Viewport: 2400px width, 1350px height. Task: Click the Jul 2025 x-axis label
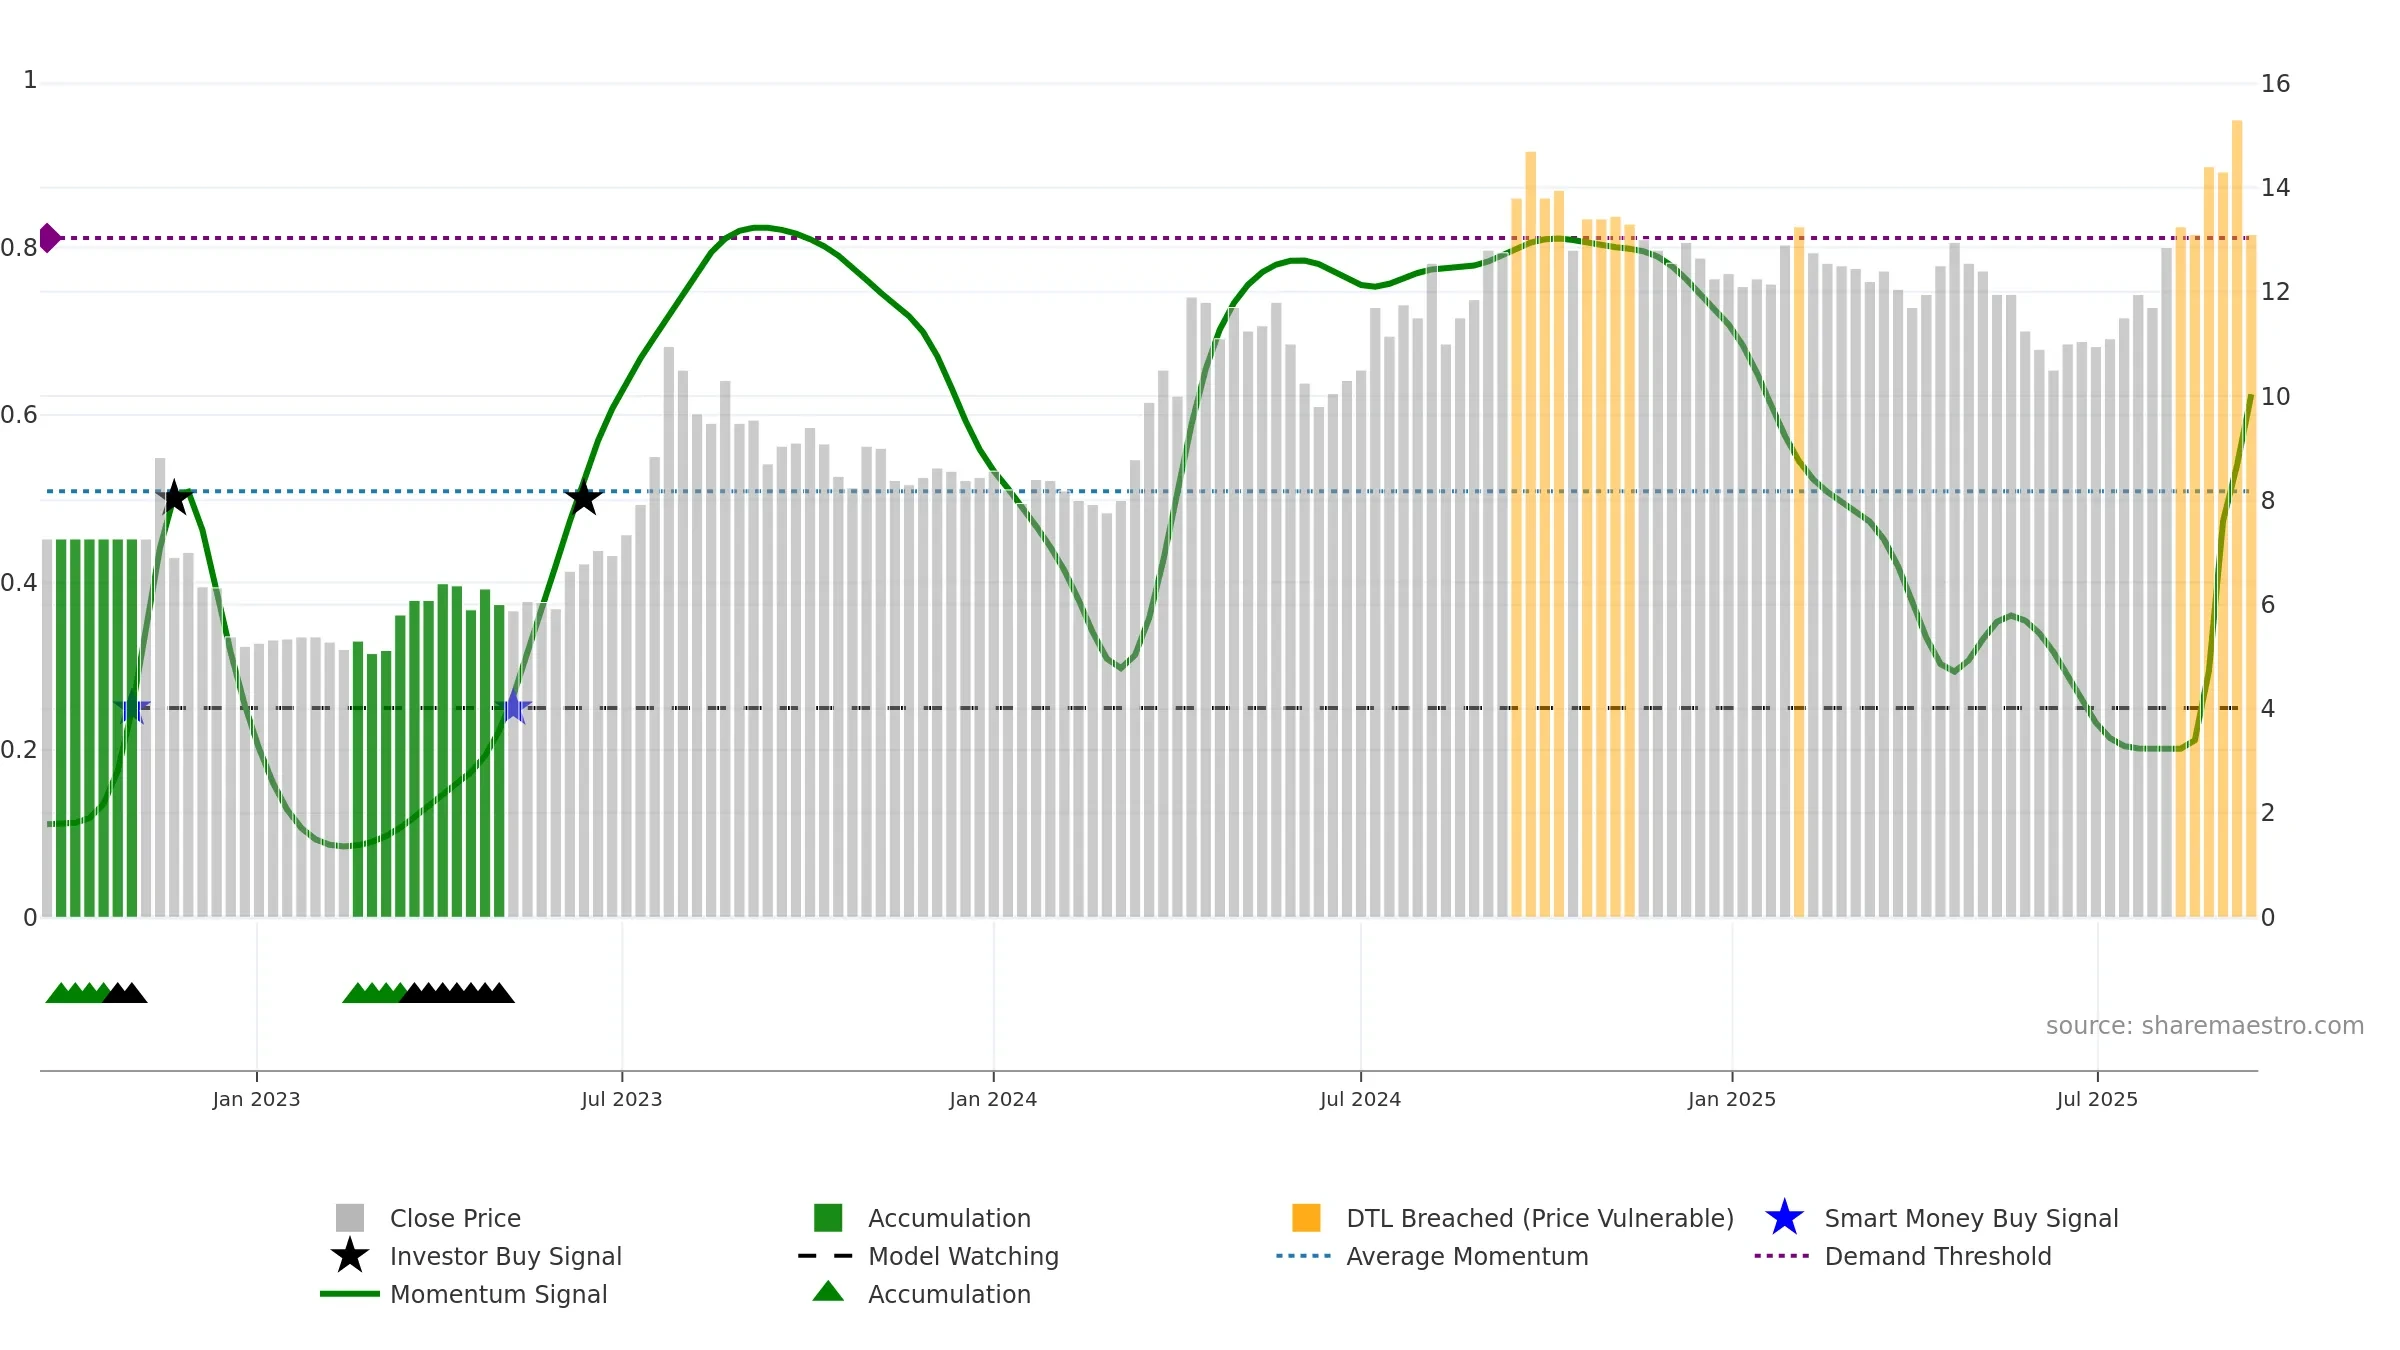pos(2097,1099)
